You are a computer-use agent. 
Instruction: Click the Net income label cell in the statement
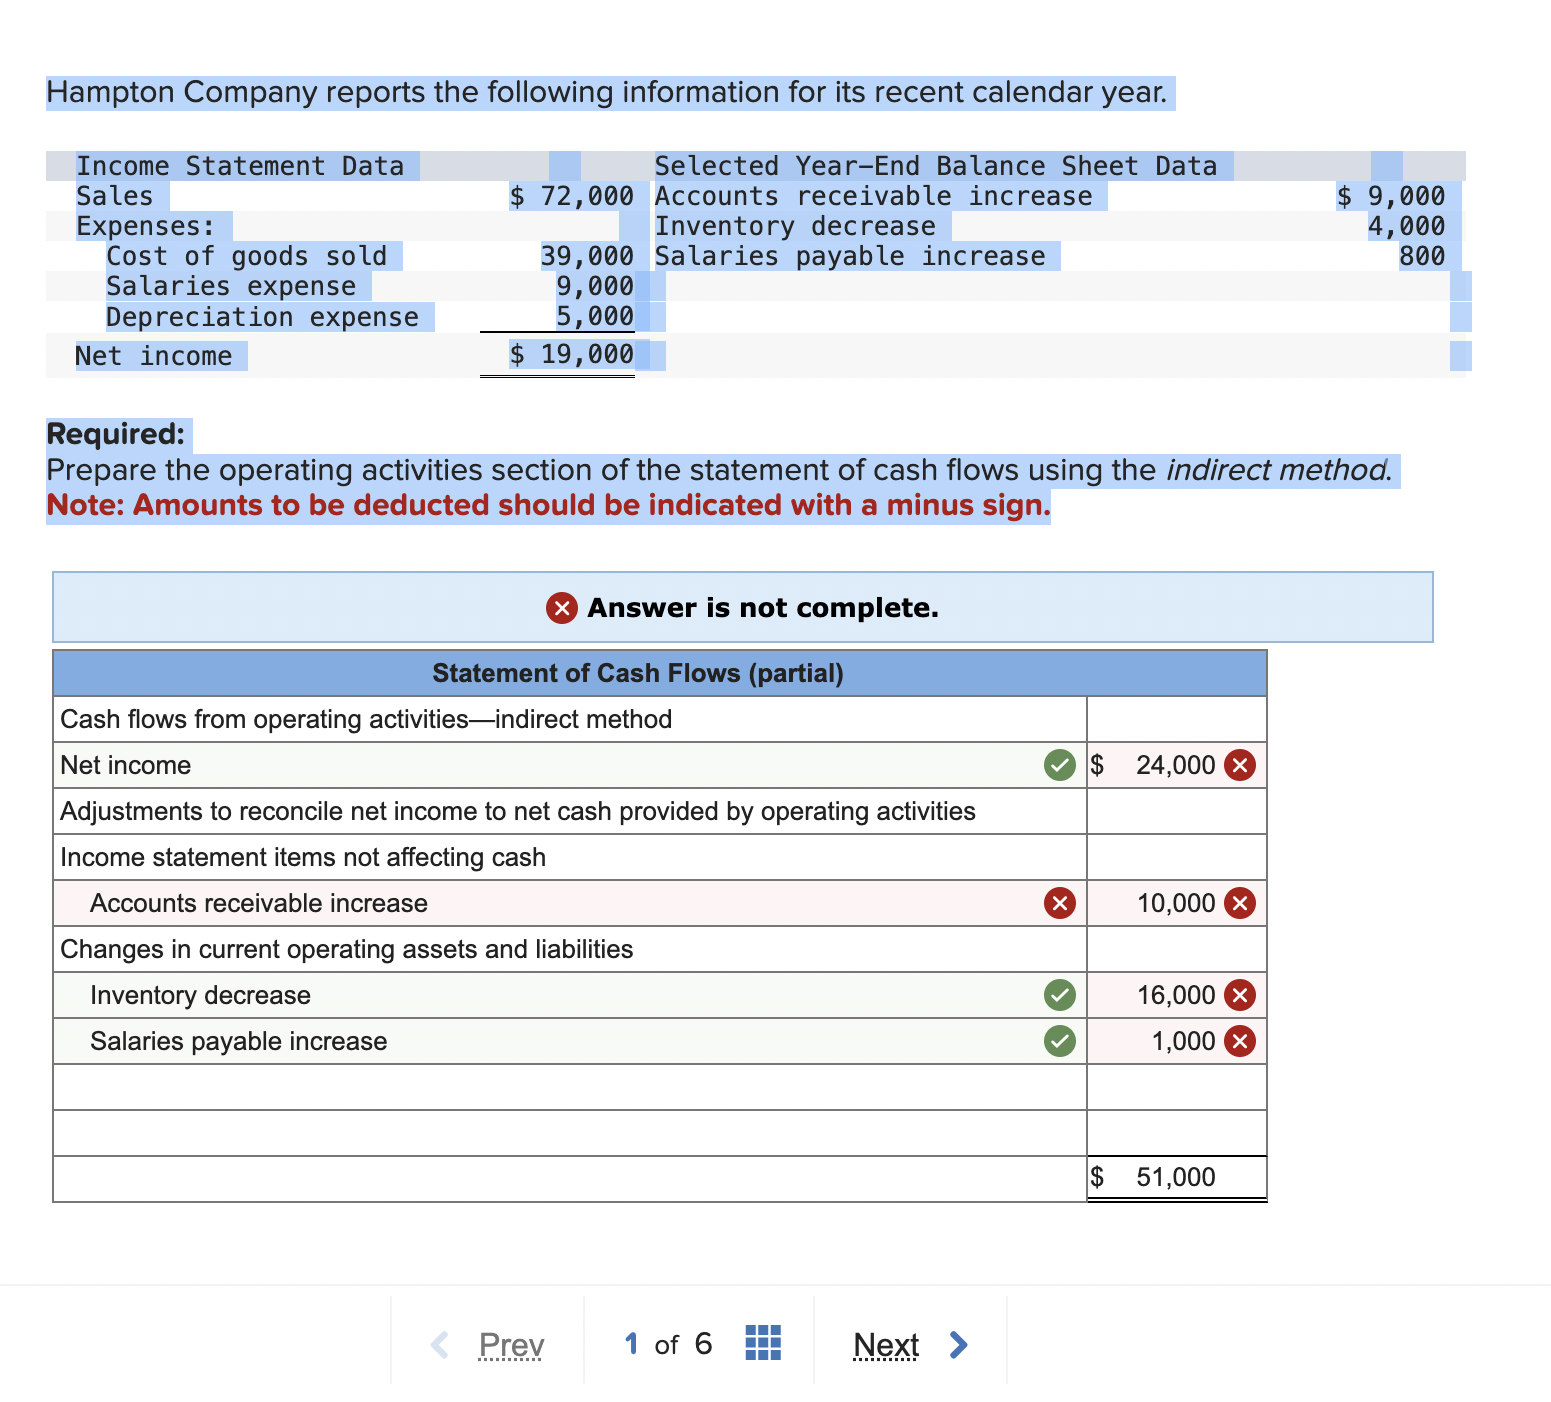(x=570, y=765)
